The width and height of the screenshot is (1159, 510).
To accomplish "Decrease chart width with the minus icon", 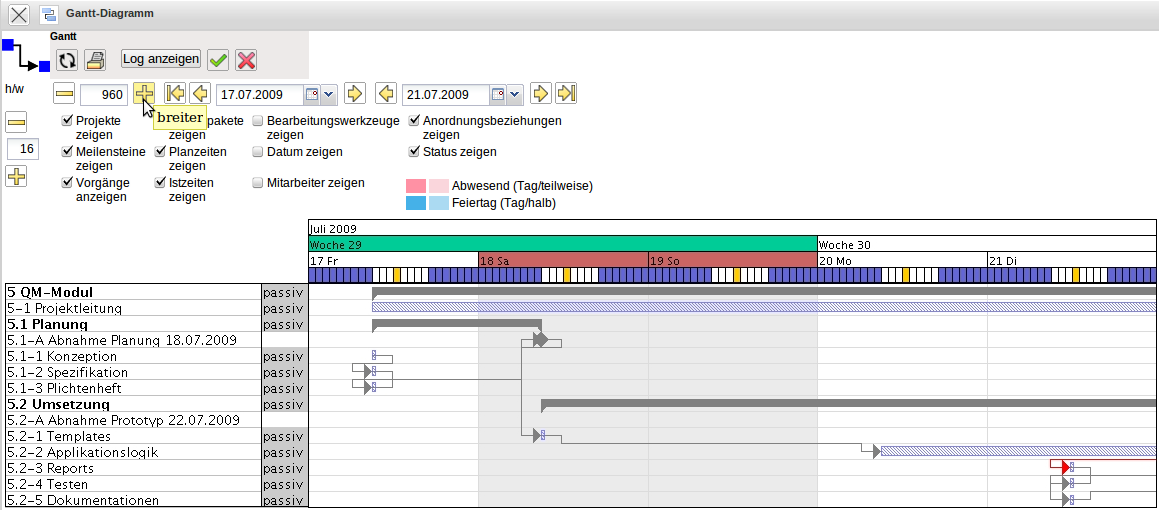I will click(x=65, y=94).
